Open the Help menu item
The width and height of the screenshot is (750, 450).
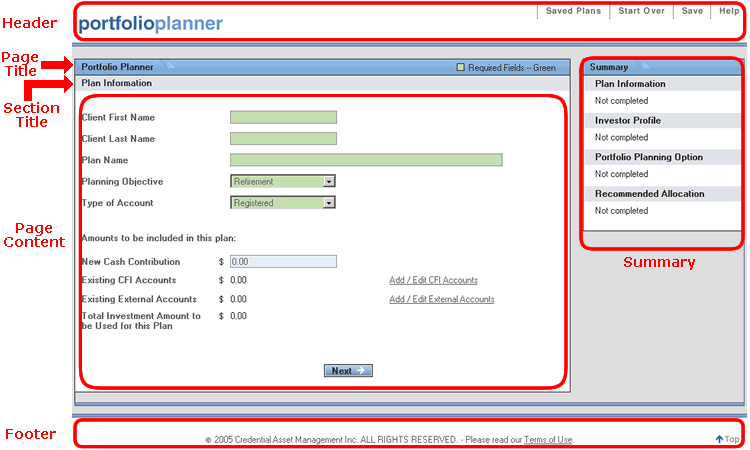point(729,11)
